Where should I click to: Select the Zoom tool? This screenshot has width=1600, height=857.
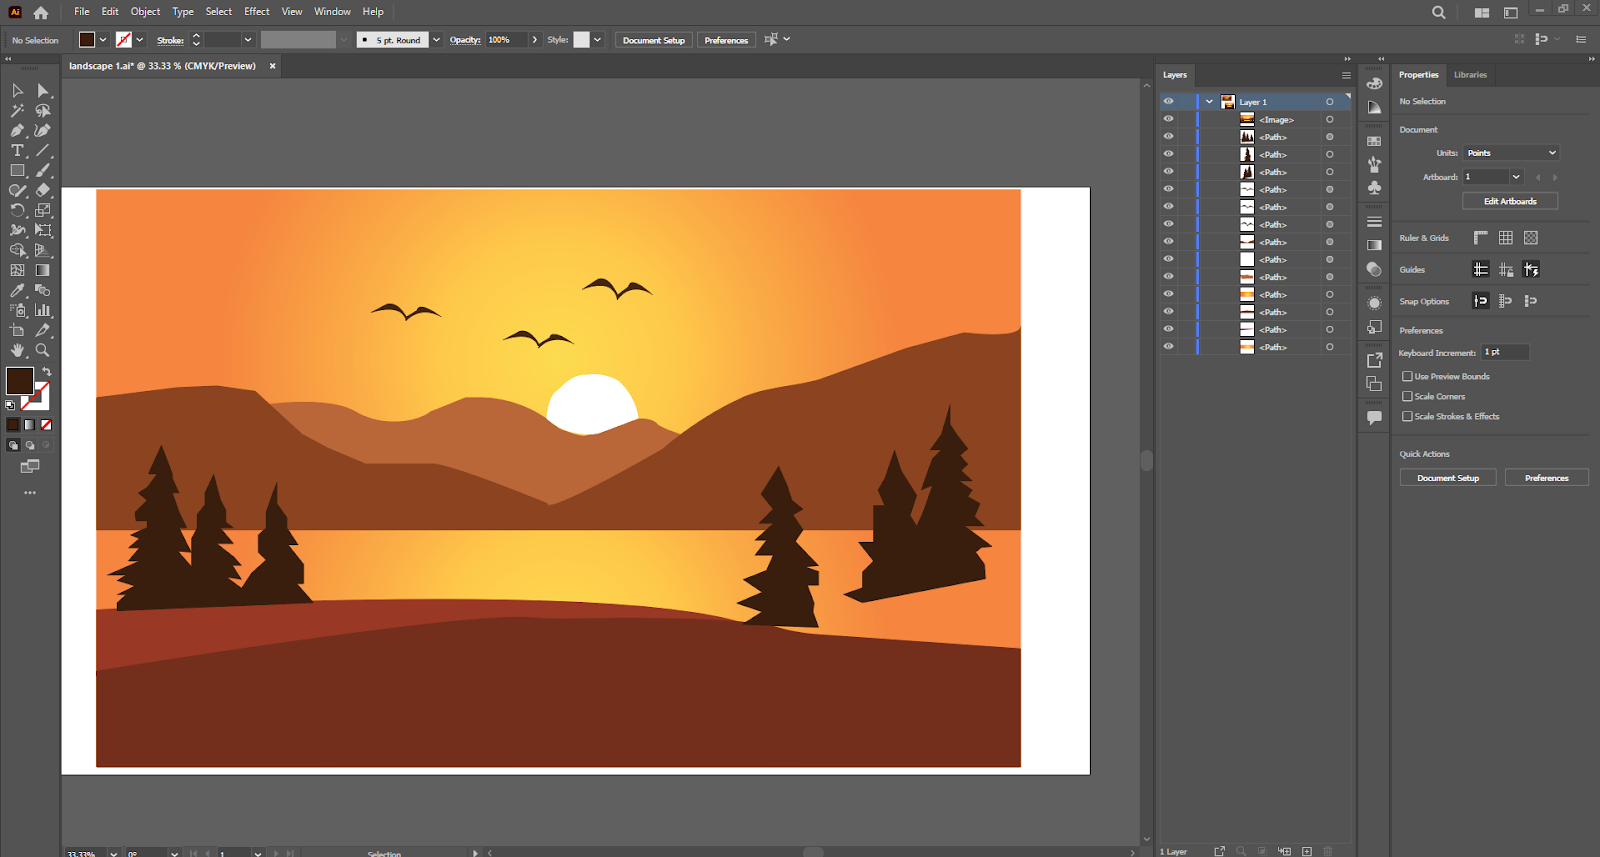43,350
